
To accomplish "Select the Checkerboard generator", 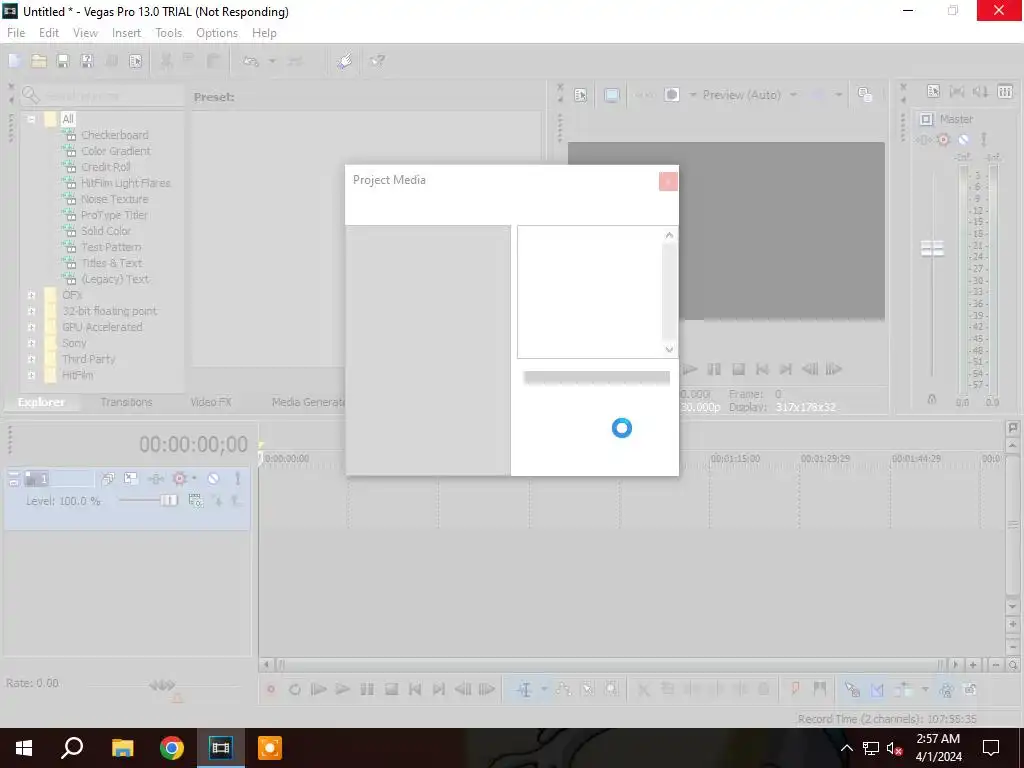I will pos(114,135).
